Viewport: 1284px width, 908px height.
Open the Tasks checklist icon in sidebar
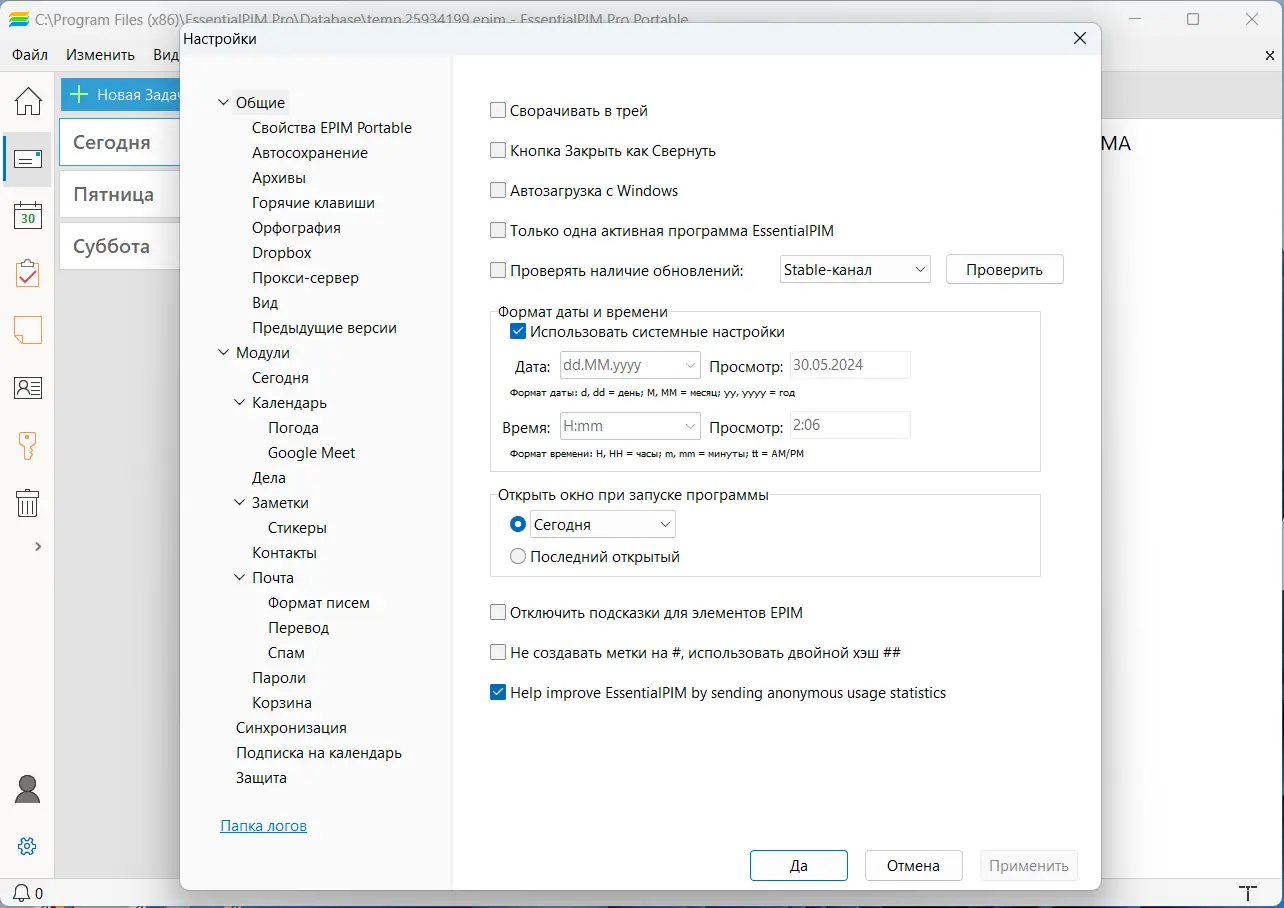[x=28, y=273]
